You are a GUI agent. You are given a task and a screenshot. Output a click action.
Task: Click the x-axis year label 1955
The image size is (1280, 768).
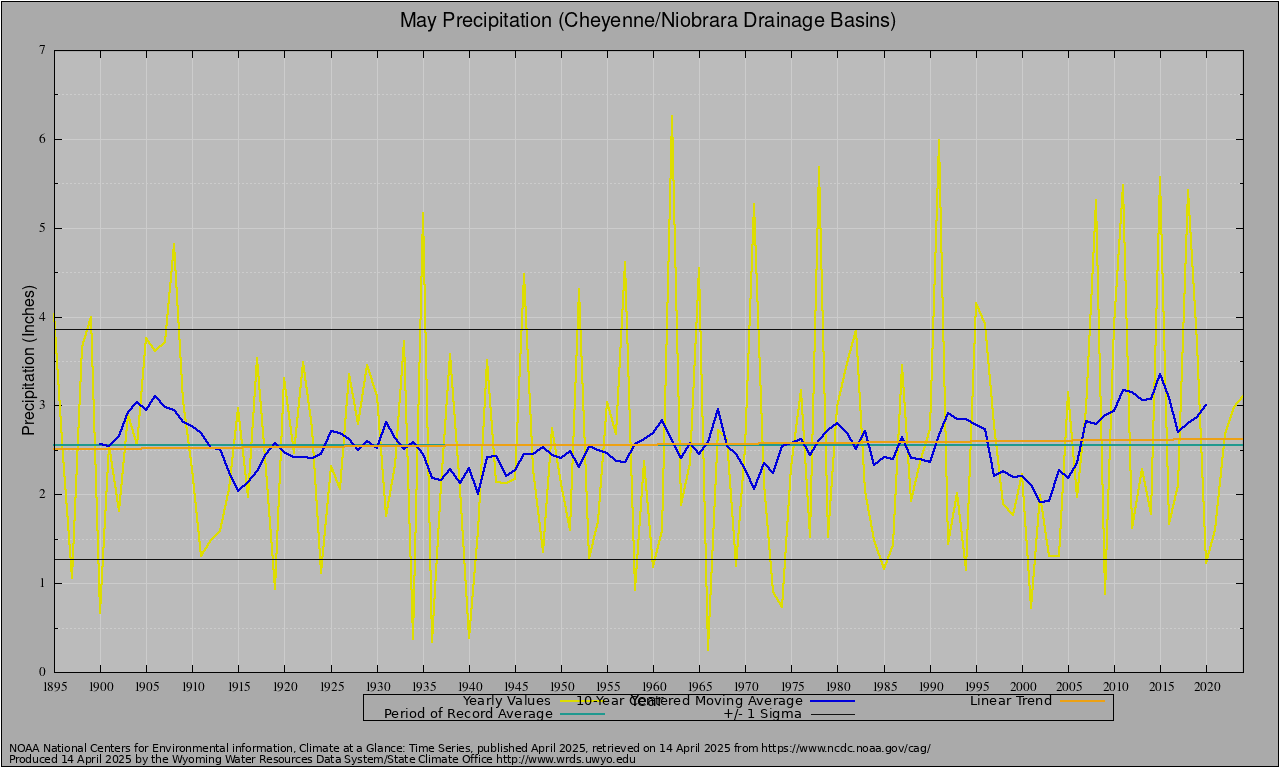tap(607, 686)
